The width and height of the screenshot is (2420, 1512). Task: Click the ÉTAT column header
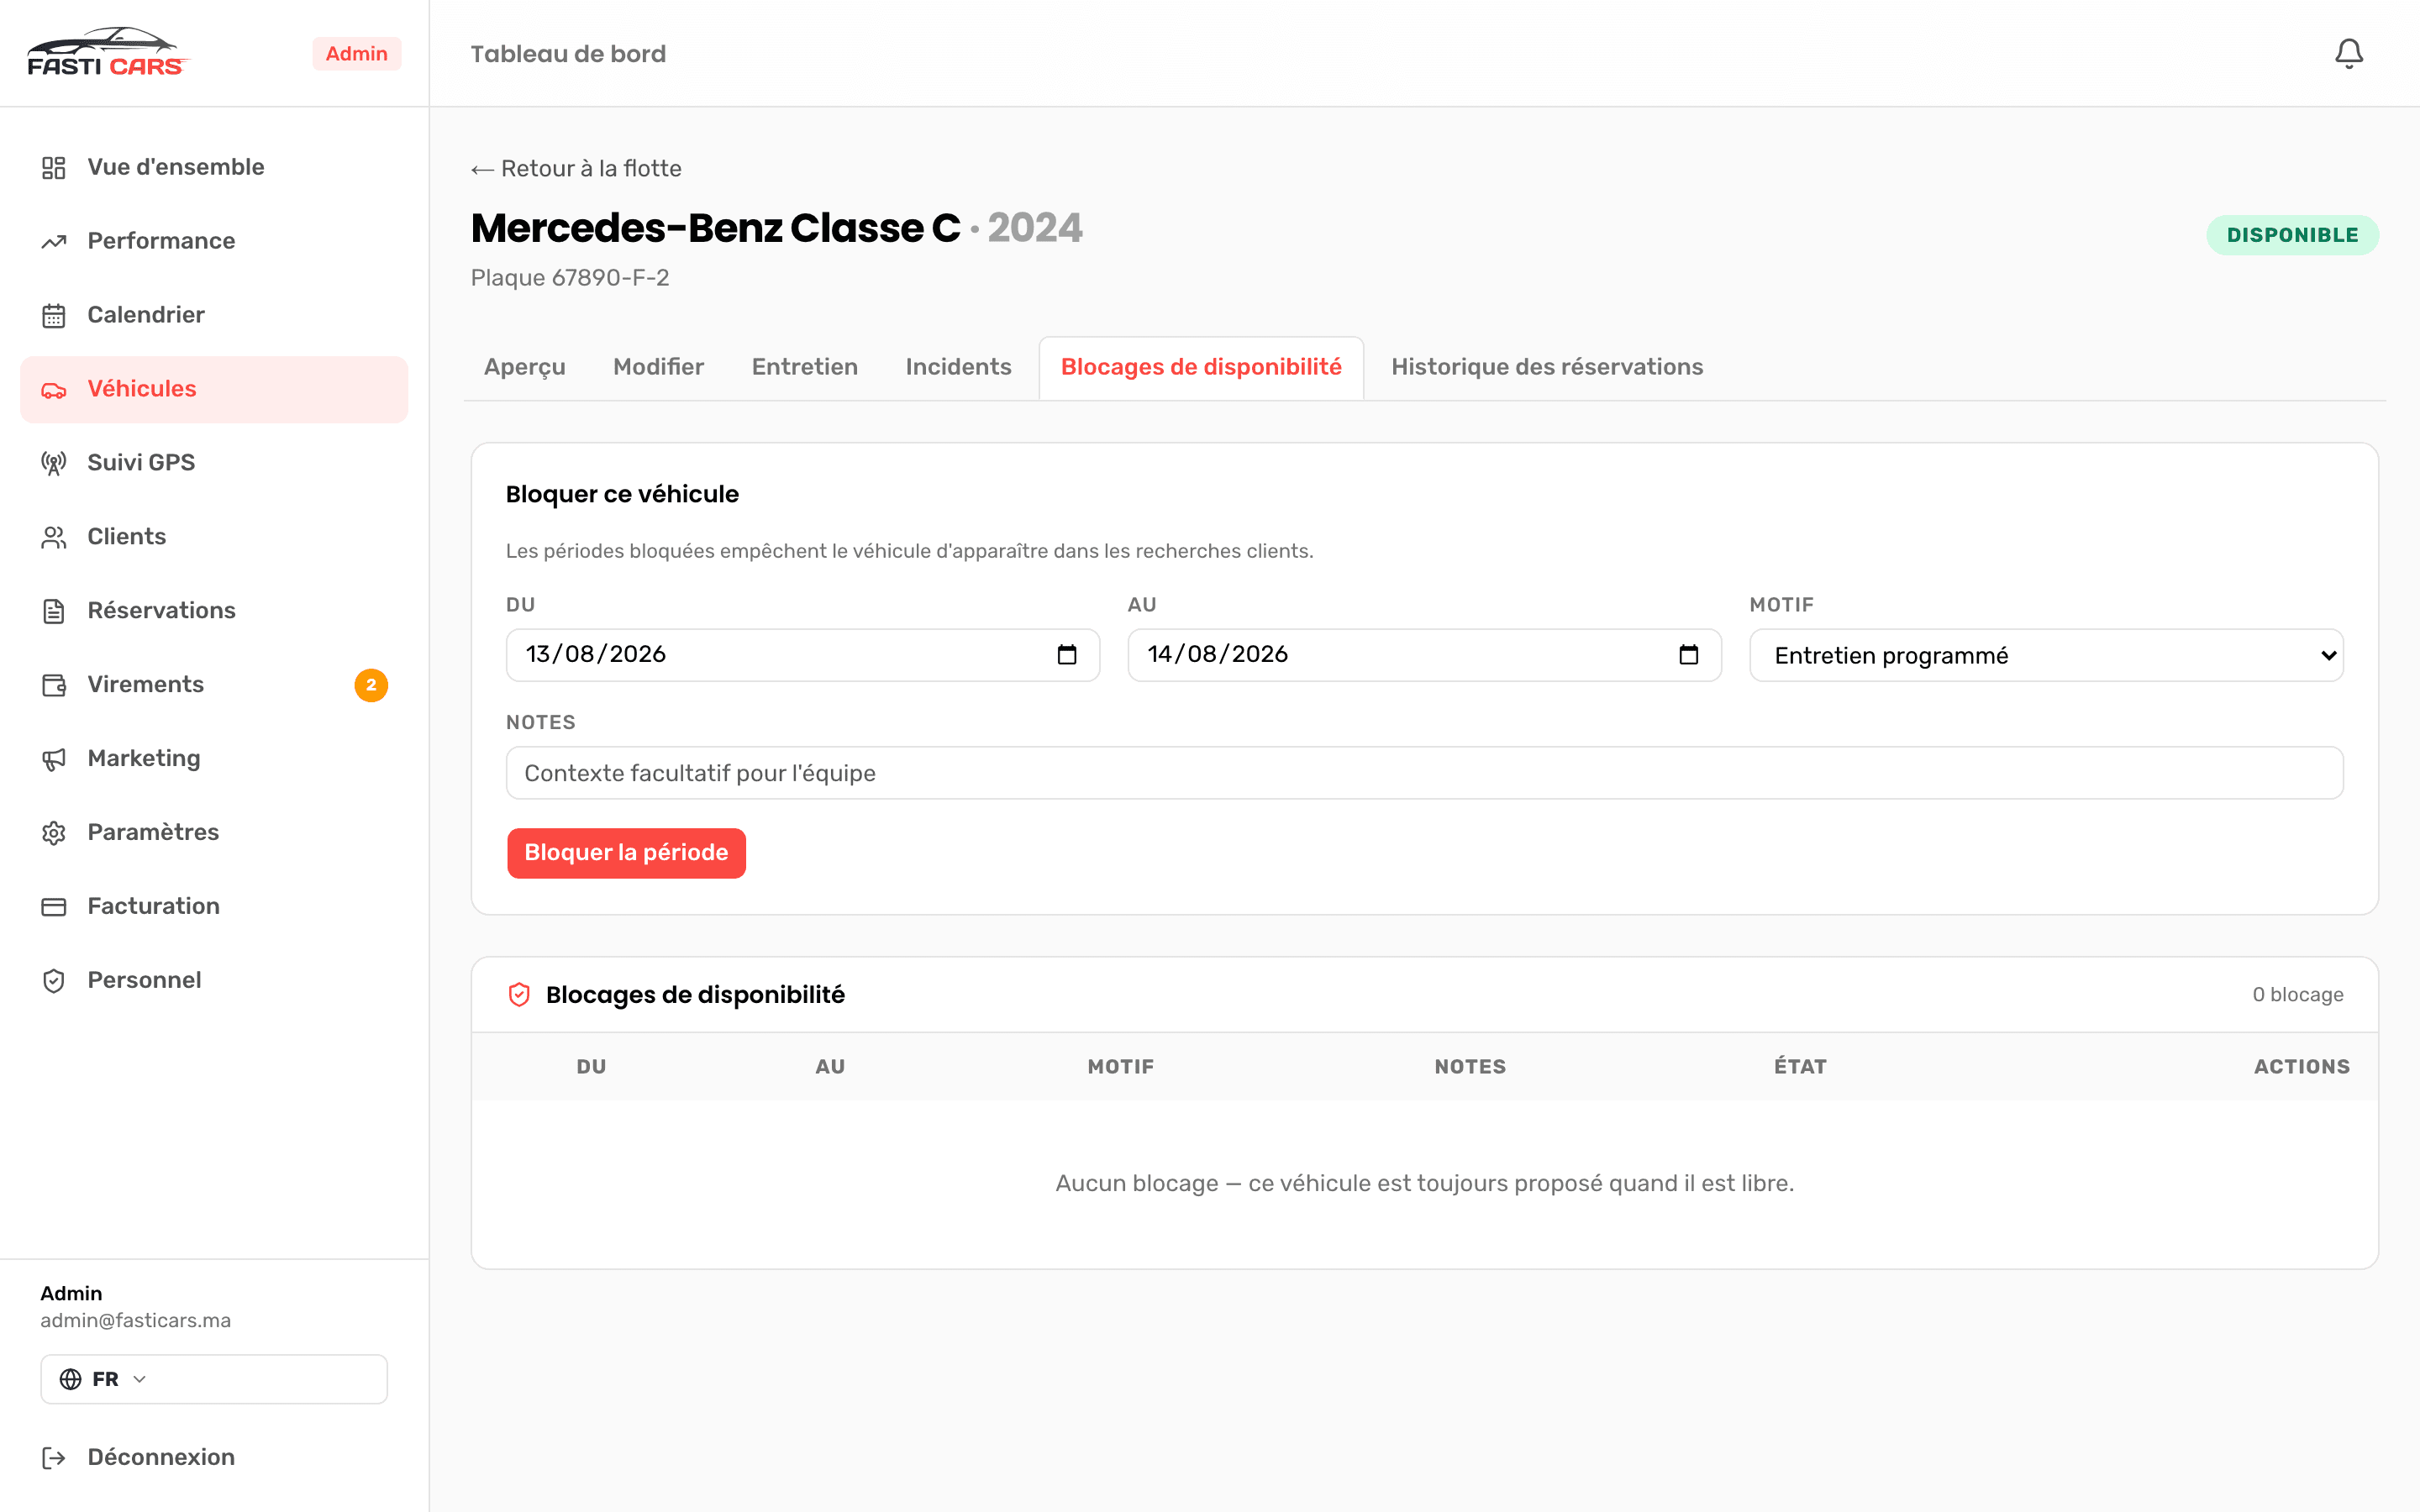[x=1800, y=1067]
